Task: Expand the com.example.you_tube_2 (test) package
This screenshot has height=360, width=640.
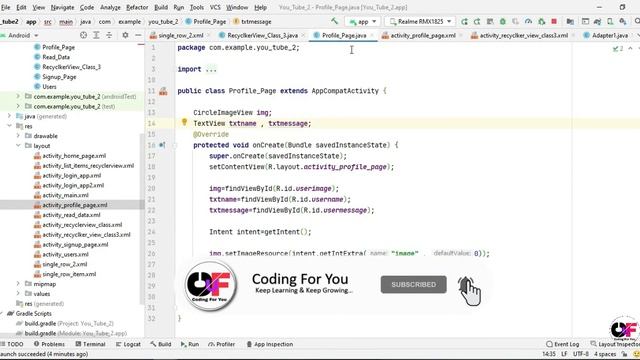Action: click(x=18, y=106)
